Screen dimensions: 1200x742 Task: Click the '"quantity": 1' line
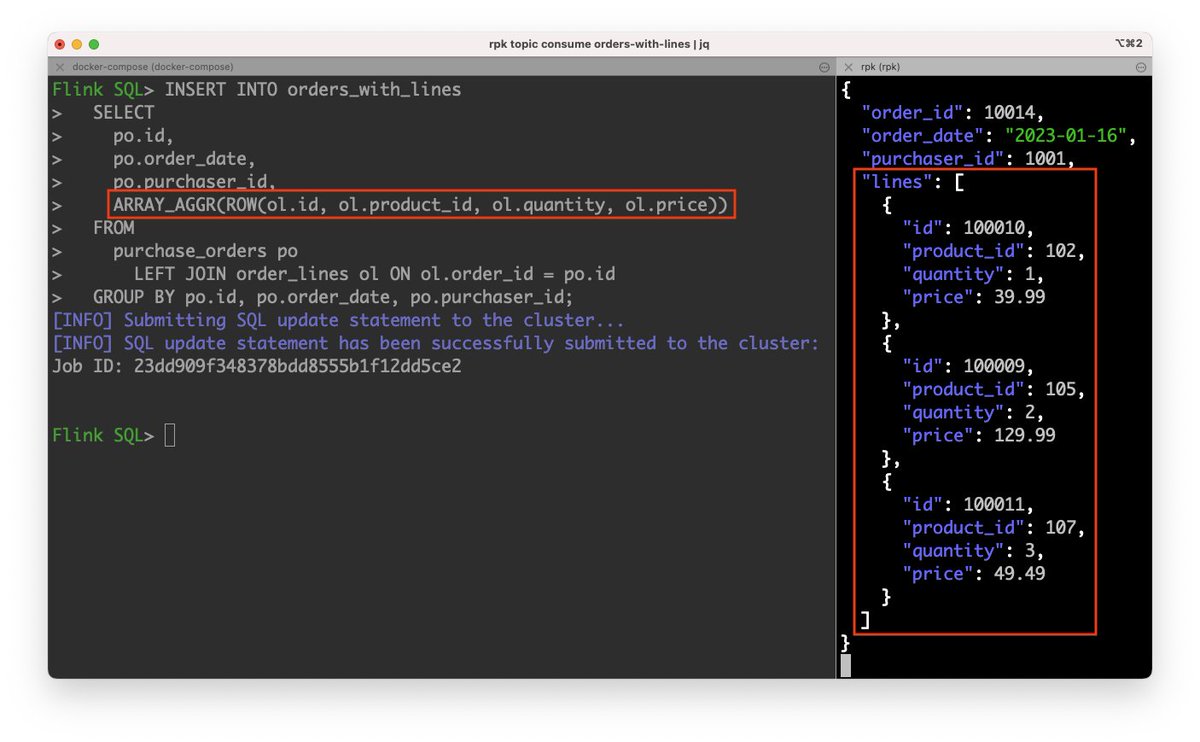coord(973,273)
